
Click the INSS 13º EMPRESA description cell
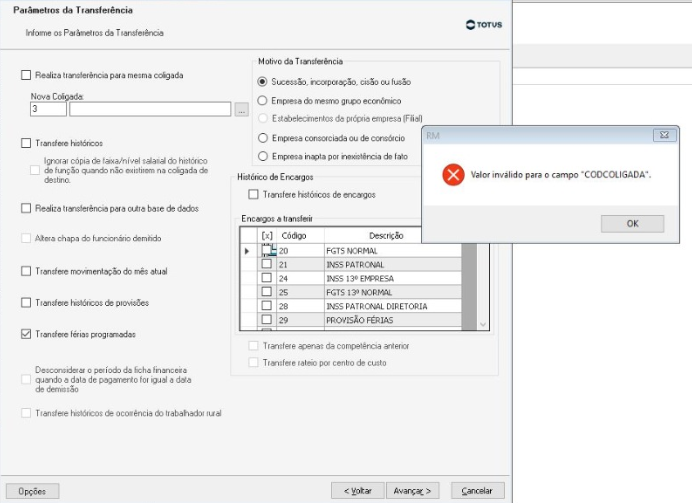click(393, 278)
